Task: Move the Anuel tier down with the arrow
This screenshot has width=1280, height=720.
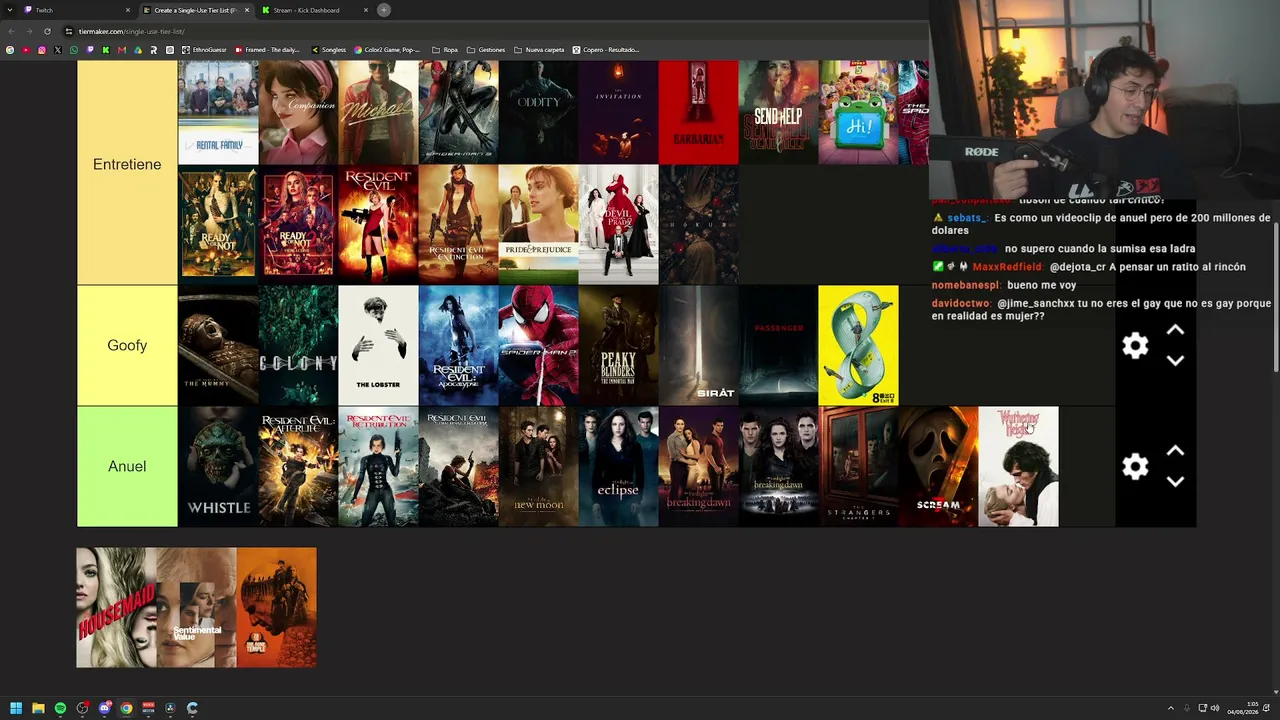Action: pos(1175,481)
